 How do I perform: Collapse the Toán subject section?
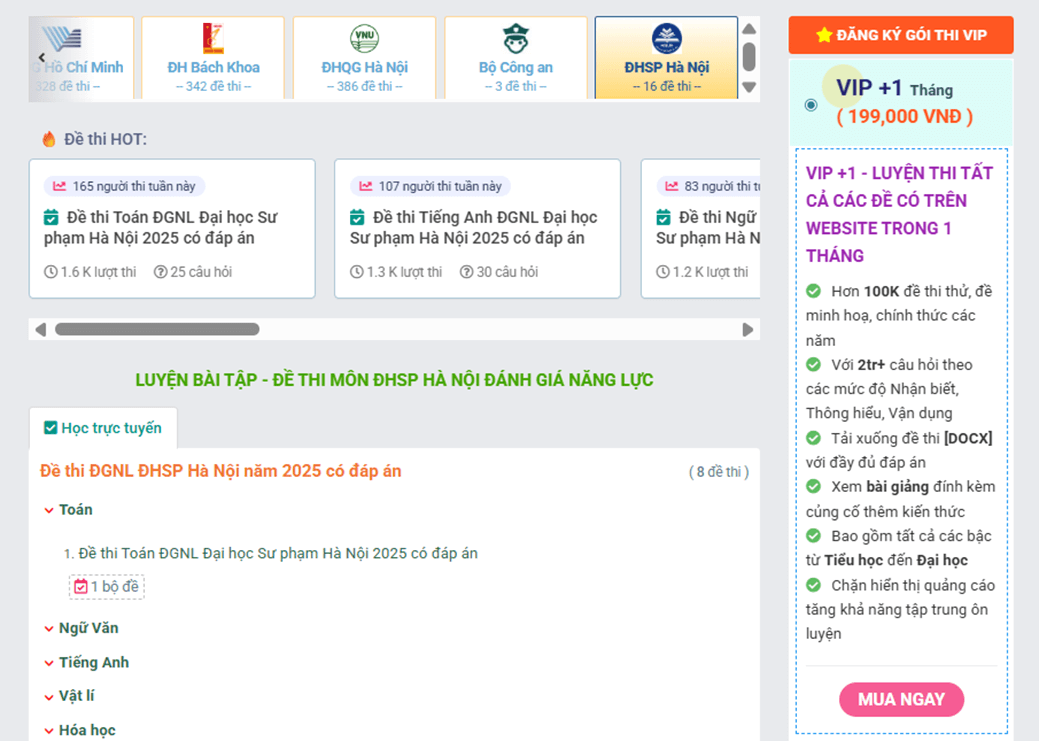(49, 510)
